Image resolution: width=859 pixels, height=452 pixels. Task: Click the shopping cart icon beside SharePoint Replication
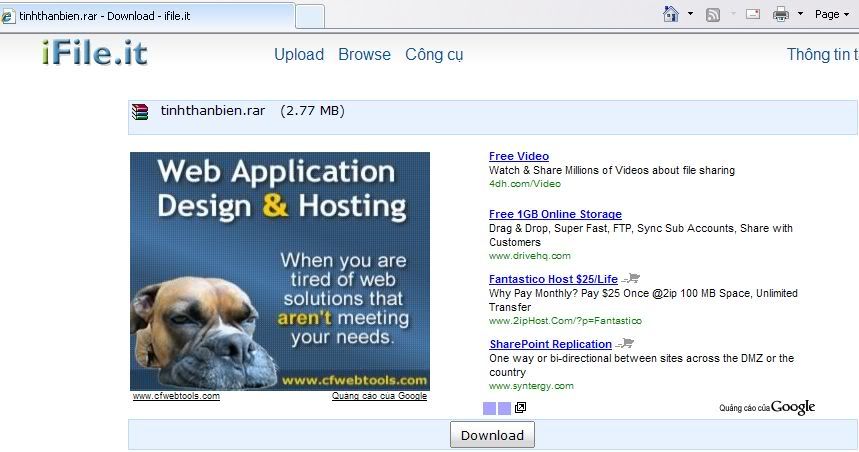(x=625, y=345)
